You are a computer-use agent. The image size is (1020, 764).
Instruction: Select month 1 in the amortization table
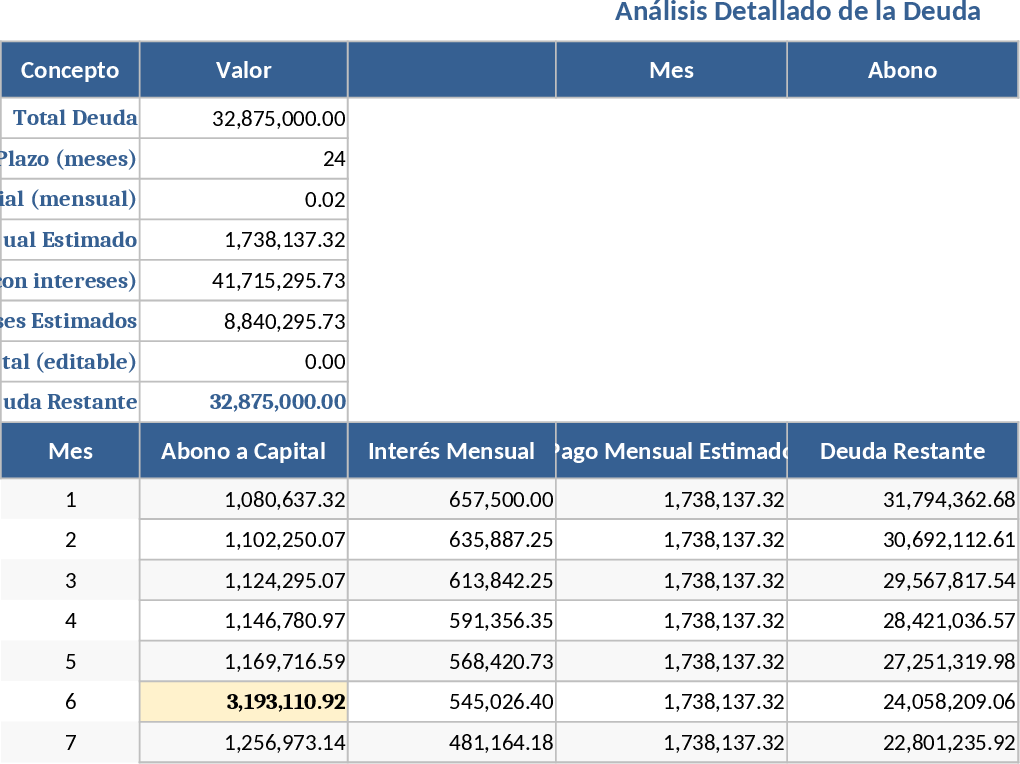pos(70,499)
